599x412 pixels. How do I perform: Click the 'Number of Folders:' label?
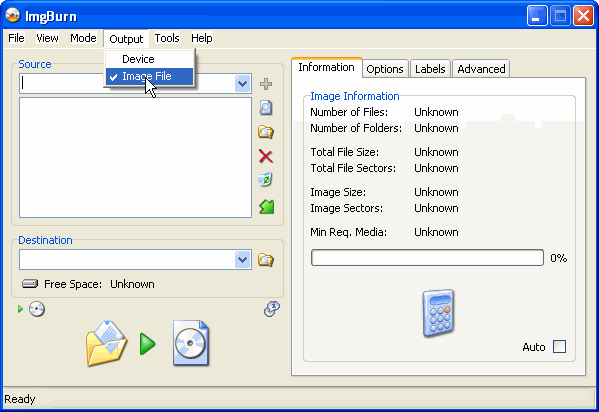[356, 128]
